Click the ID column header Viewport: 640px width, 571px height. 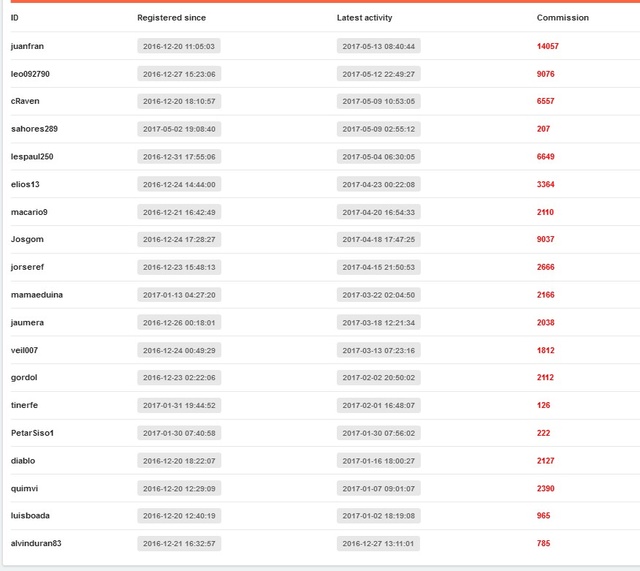14,18
